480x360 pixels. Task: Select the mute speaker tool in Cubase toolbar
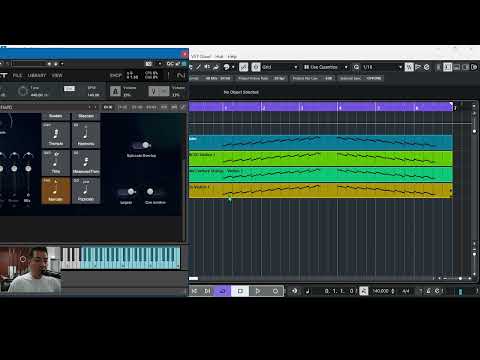[207, 67]
